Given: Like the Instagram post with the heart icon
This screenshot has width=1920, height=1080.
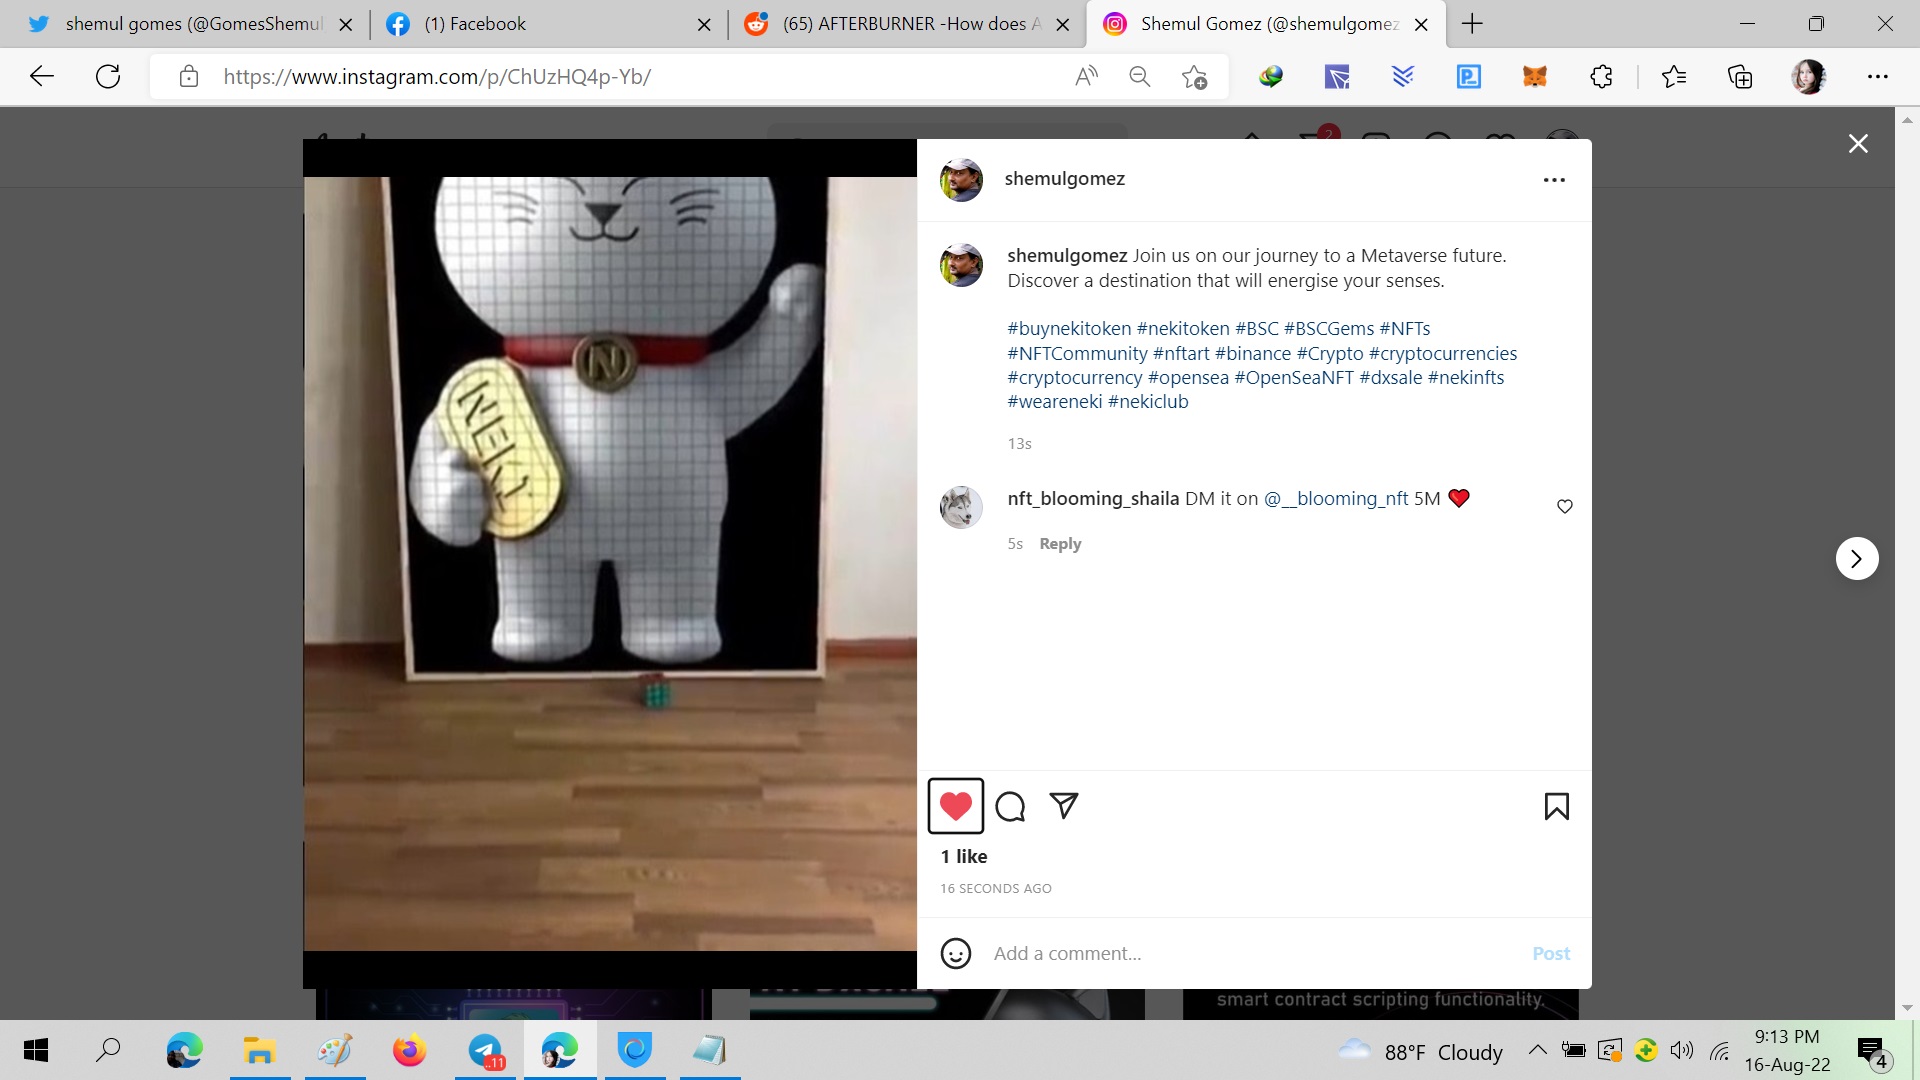Looking at the screenshot, I should [x=956, y=806].
